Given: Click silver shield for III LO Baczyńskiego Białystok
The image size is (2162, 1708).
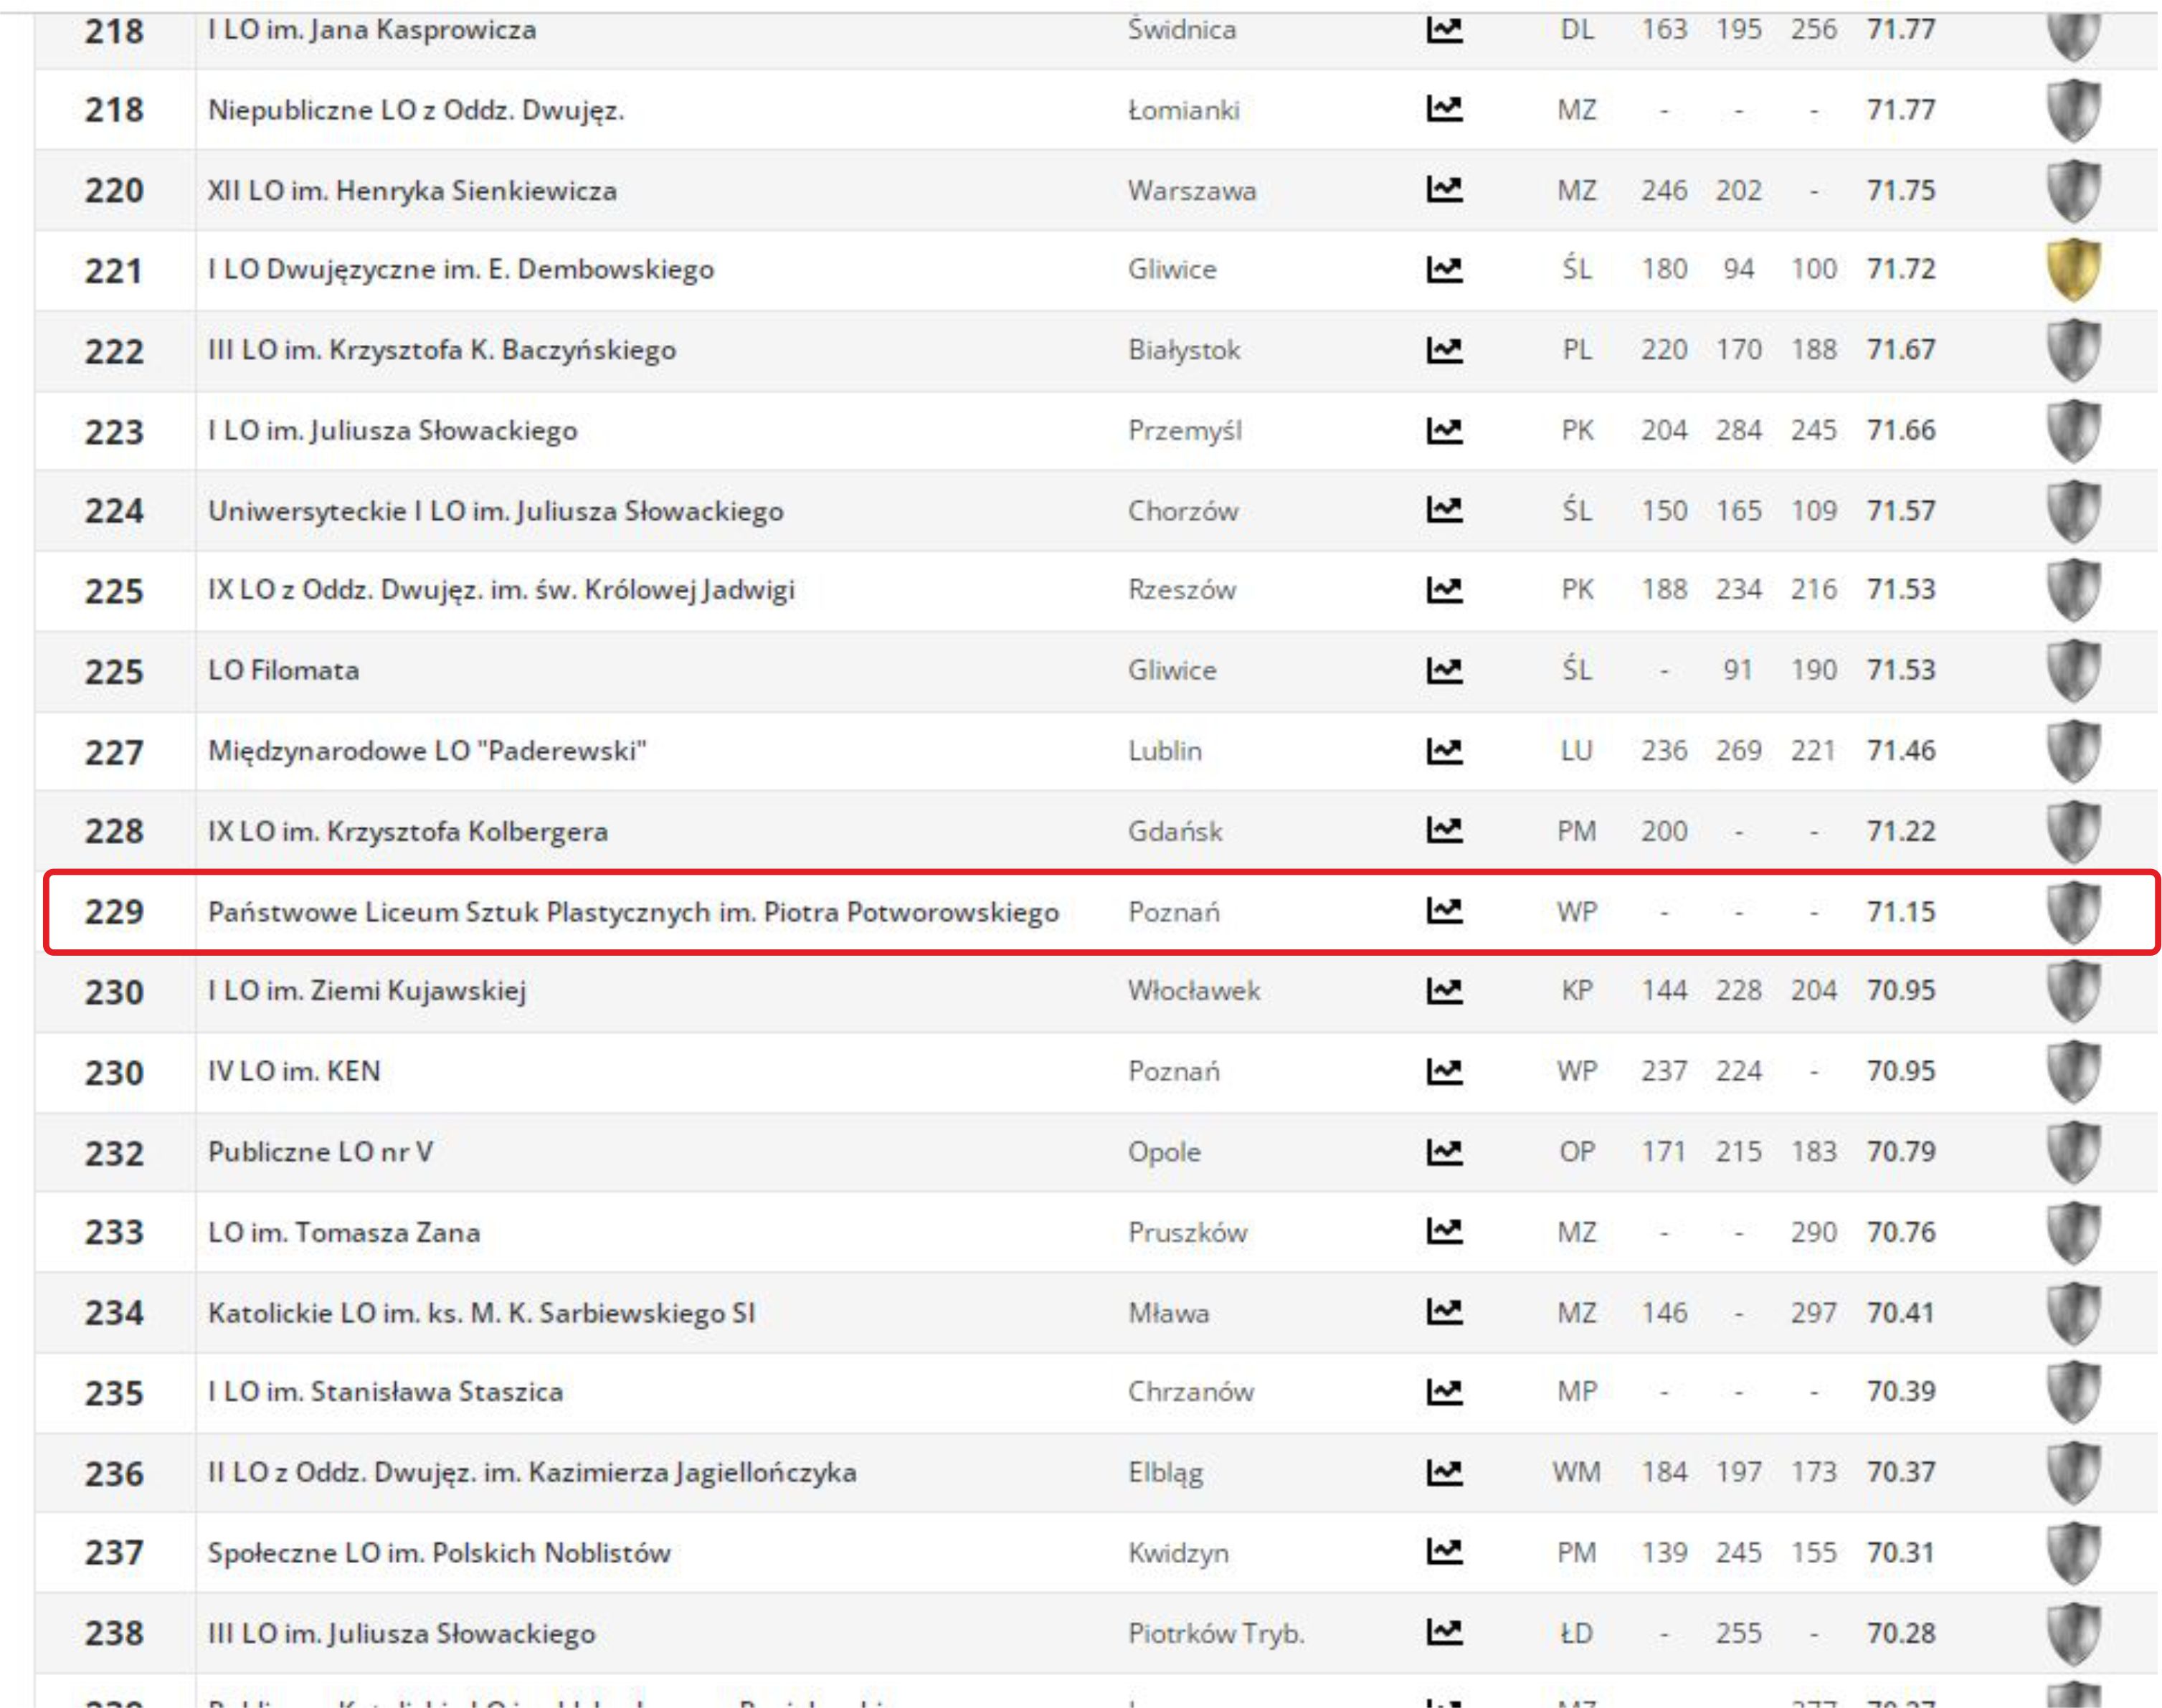Looking at the screenshot, I should 2073,350.
